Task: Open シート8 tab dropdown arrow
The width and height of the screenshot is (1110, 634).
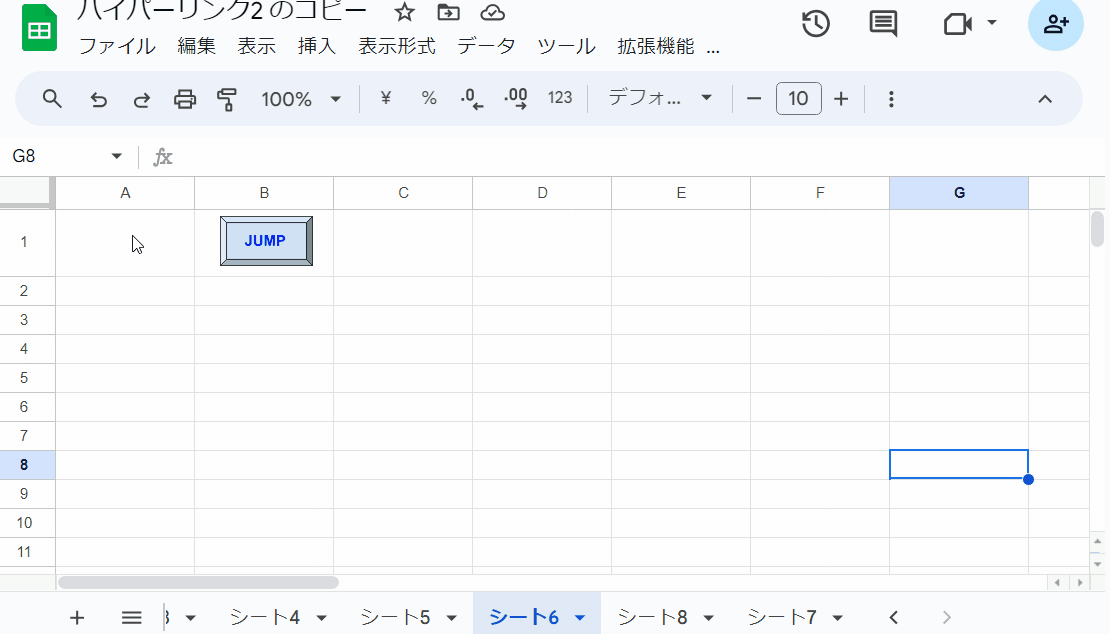Action: 709,618
